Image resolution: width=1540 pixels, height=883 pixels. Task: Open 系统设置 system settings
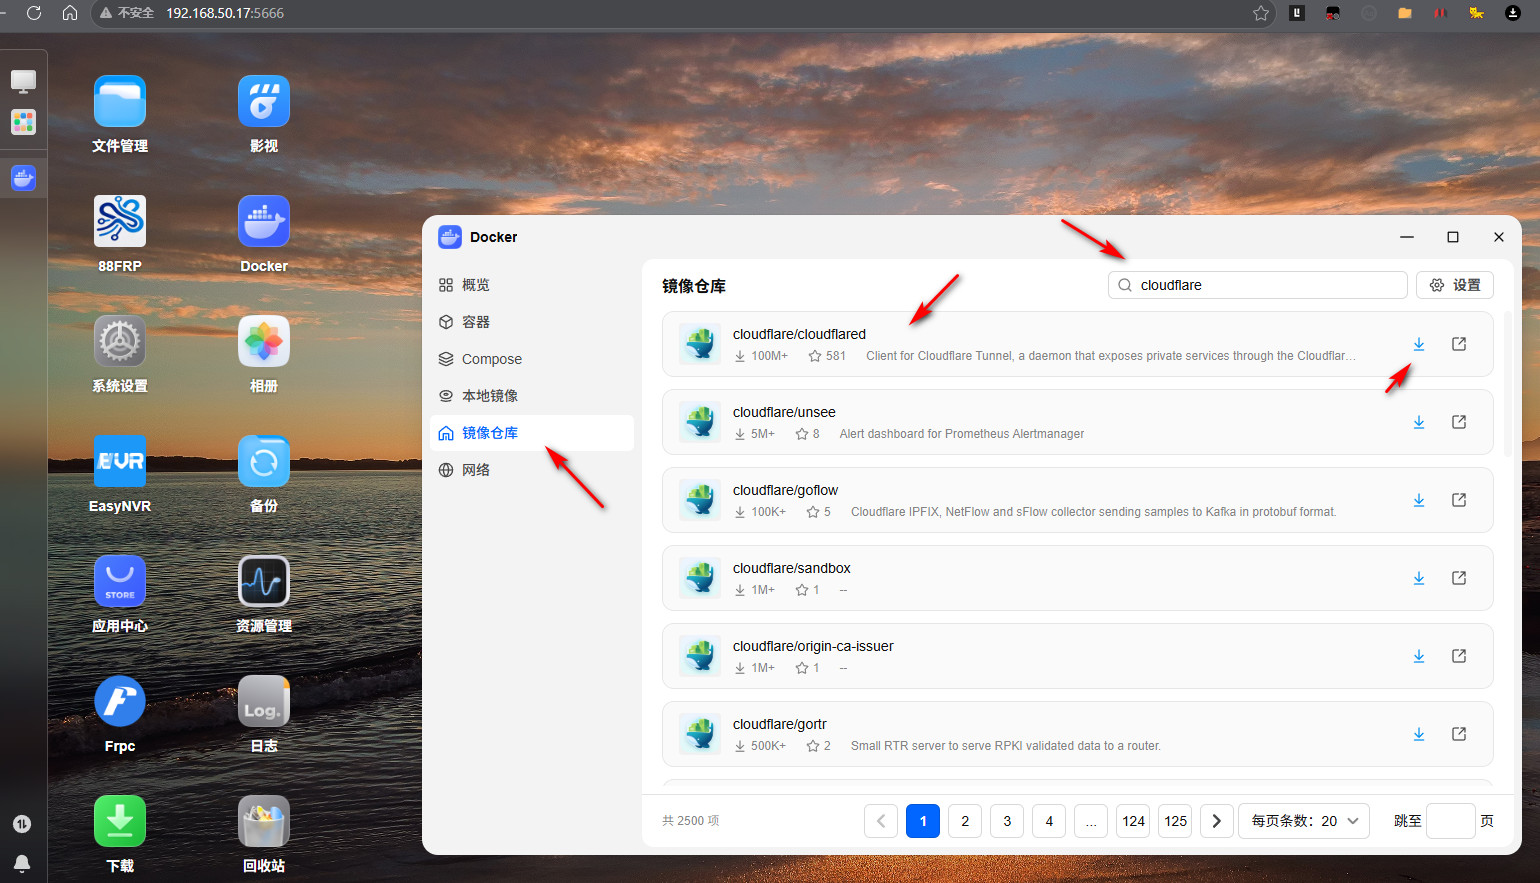click(x=120, y=342)
